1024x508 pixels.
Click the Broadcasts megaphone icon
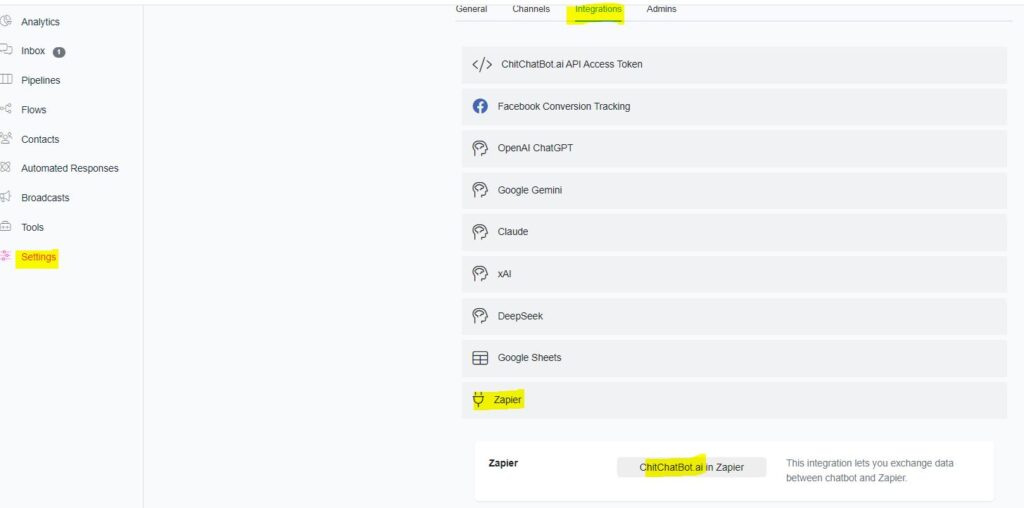point(6,197)
